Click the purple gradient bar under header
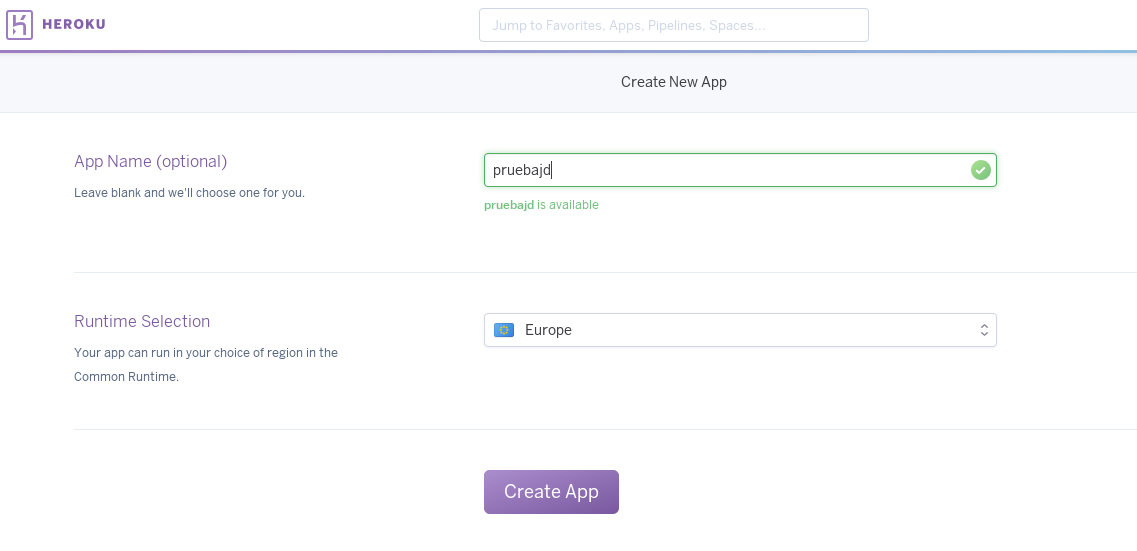The width and height of the screenshot is (1137, 551). pos(568,51)
